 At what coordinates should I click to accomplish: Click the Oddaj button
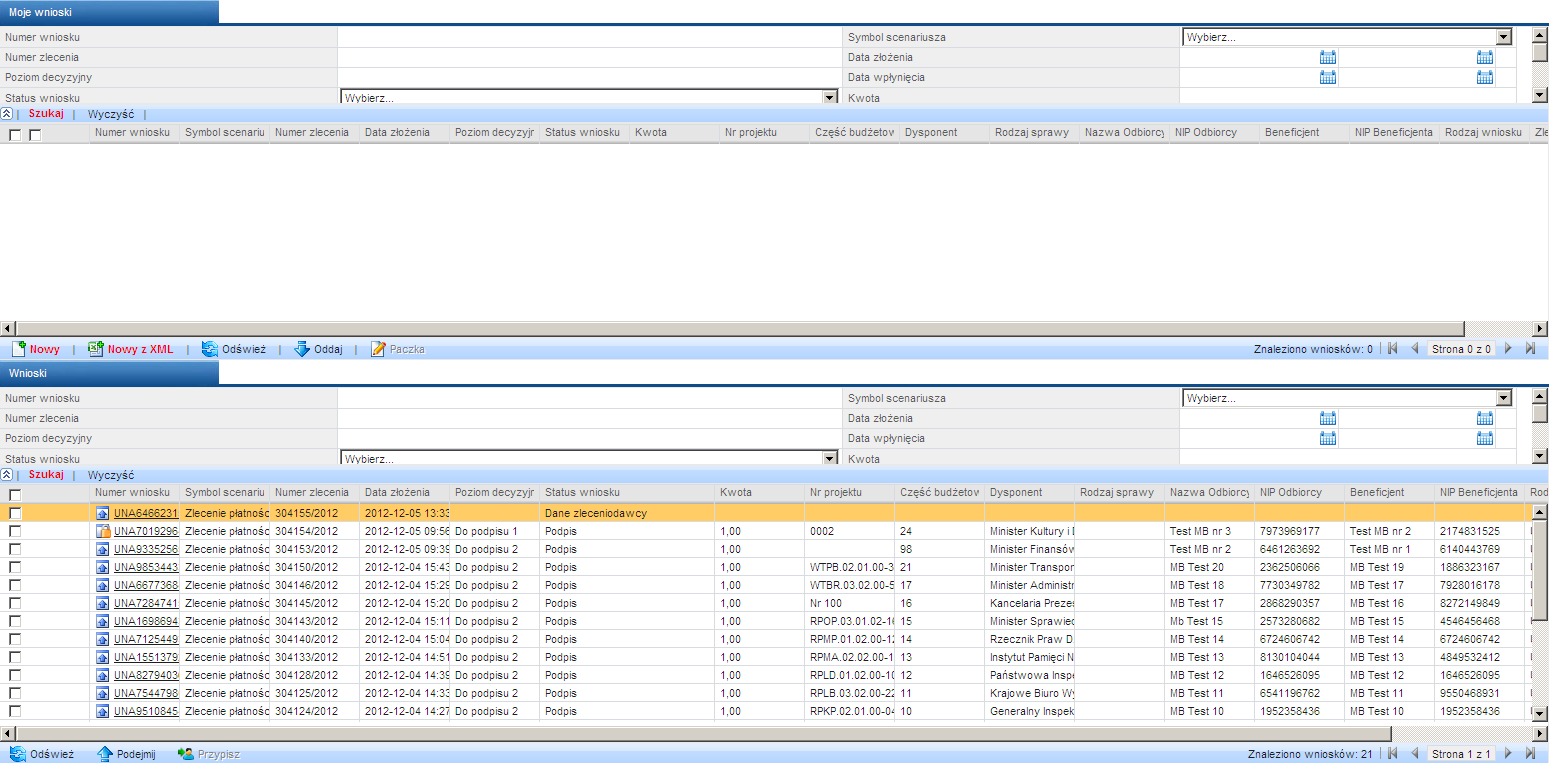pos(318,349)
